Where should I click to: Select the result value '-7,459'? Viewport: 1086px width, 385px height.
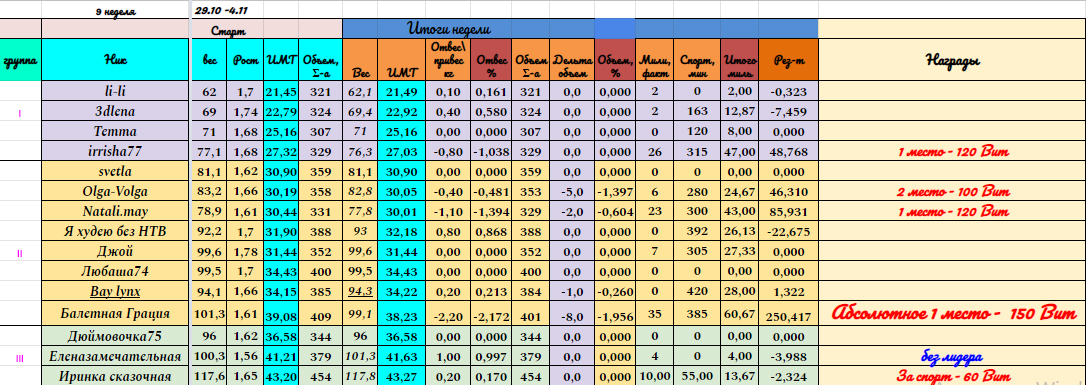click(788, 111)
